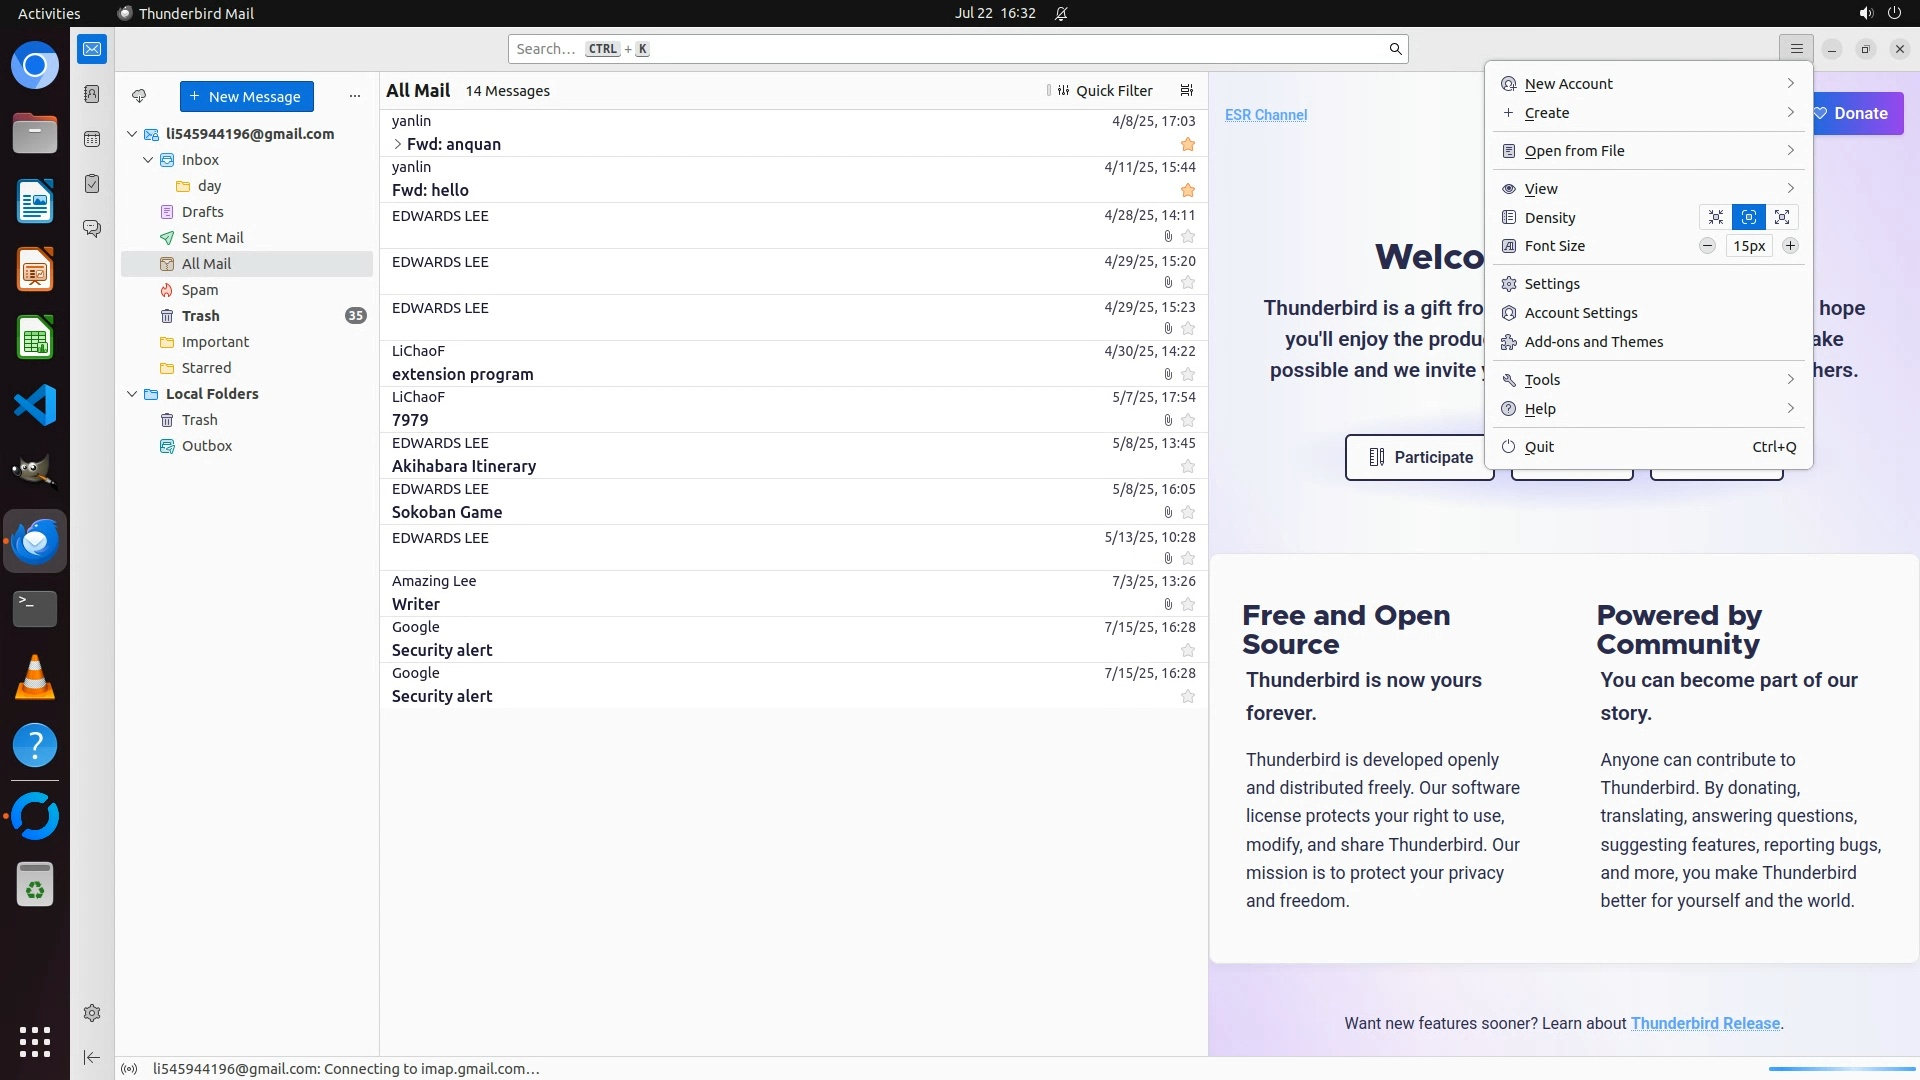Open the Thunderbird Release link

click(x=1705, y=1023)
